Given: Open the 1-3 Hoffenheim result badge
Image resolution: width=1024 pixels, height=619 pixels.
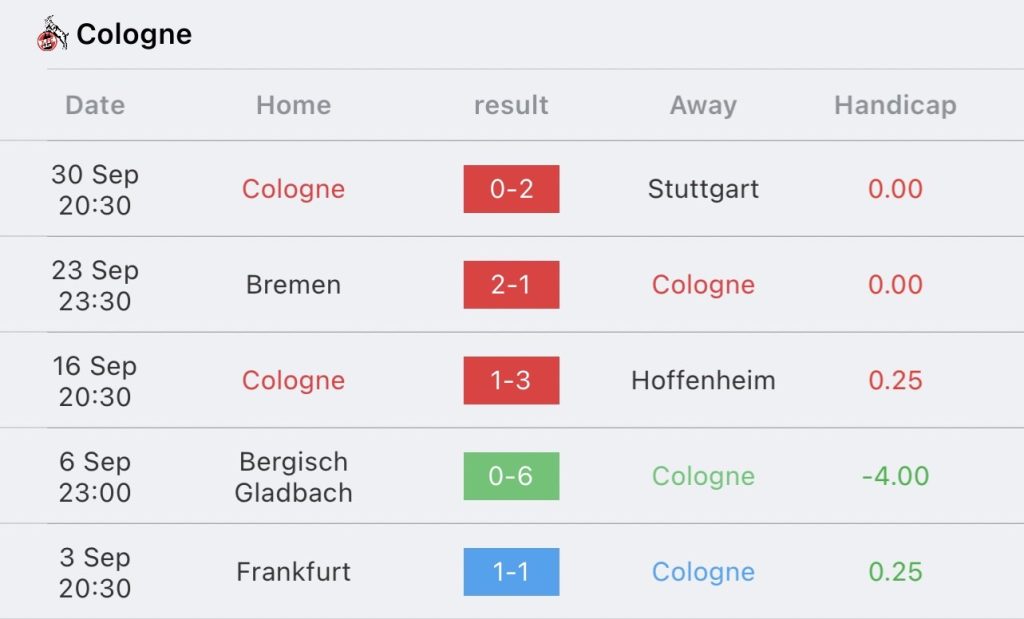Looking at the screenshot, I should tap(511, 380).
